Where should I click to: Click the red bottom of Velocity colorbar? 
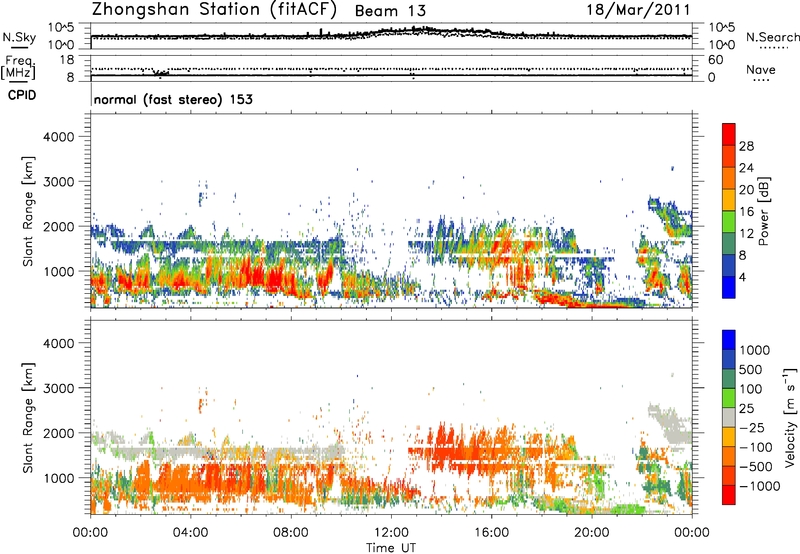point(729,495)
